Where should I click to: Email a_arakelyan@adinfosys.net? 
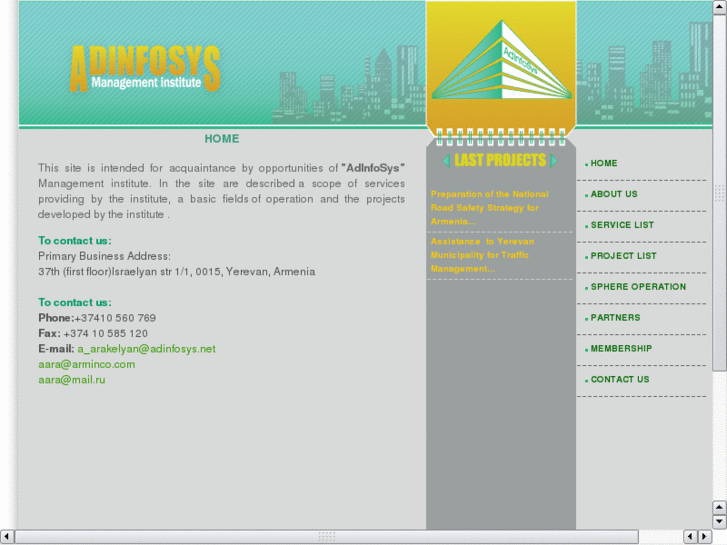147,349
